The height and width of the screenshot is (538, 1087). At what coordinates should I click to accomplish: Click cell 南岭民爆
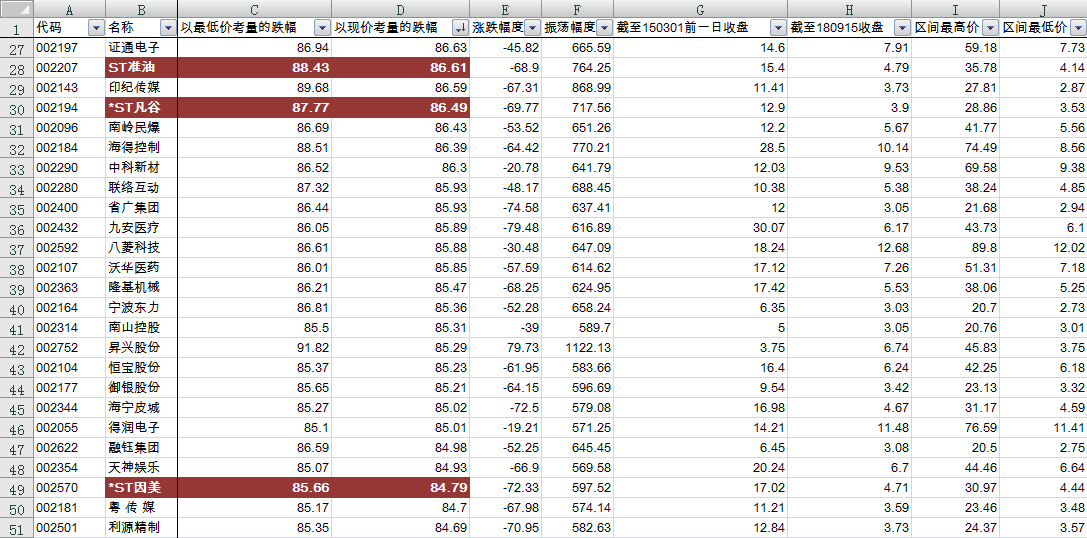coord(141,128)
